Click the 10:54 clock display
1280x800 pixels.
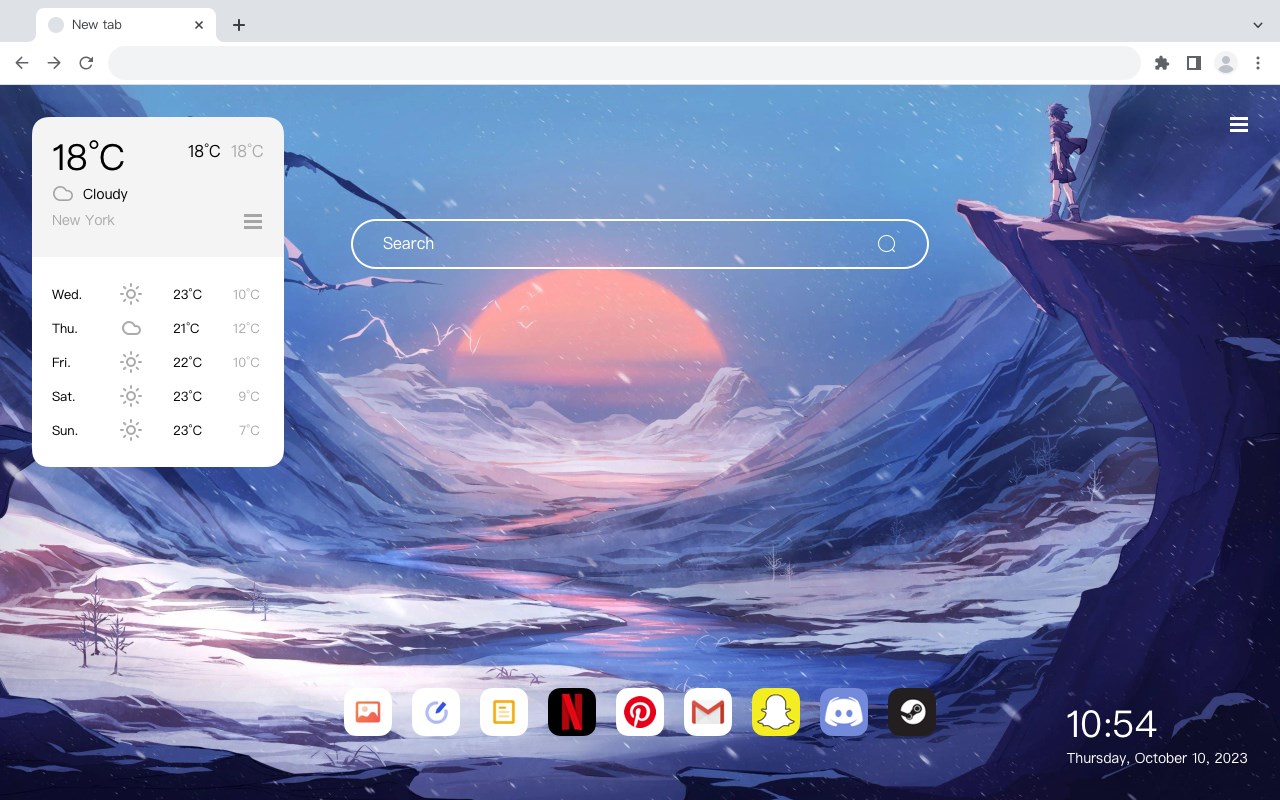tap(1111, 724)
